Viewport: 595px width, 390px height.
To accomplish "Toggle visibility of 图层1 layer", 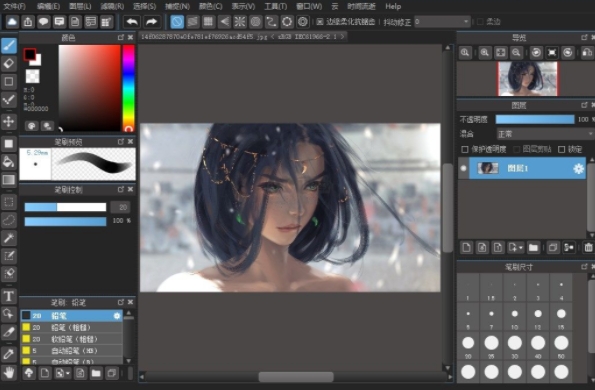I will pos(463,168).
